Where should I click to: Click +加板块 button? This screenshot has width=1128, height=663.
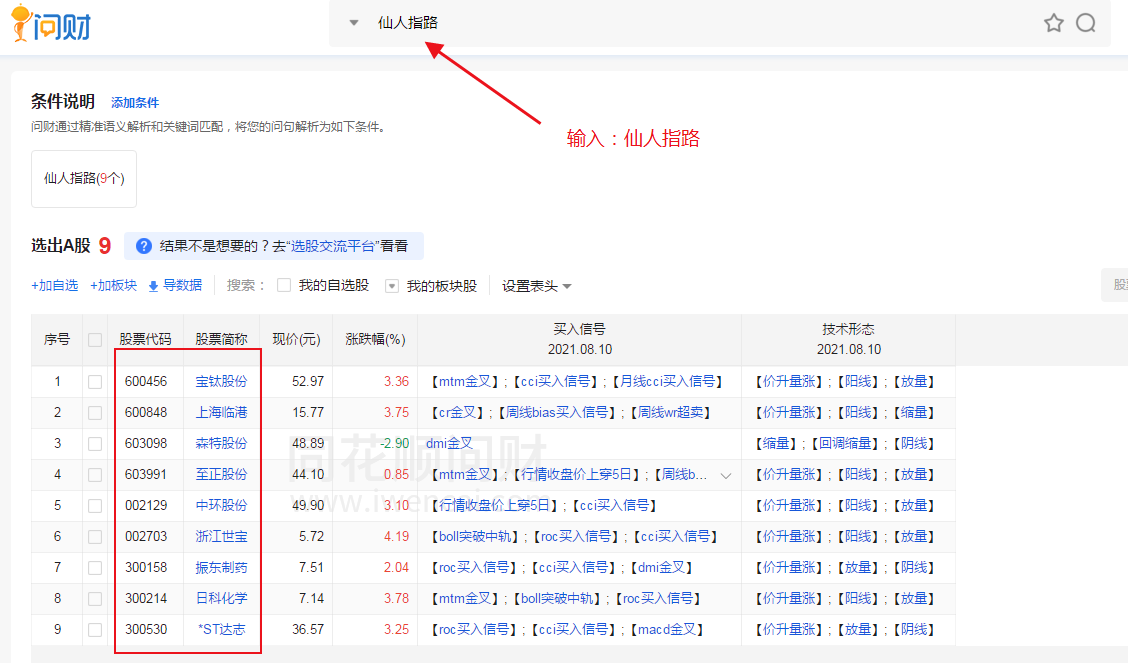click(113, 285)
